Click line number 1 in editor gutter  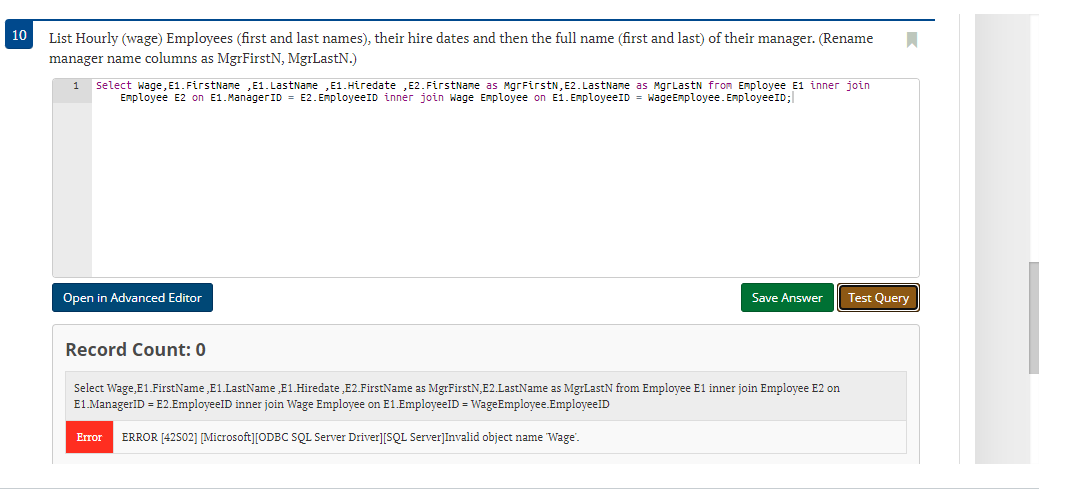point(76,86)
